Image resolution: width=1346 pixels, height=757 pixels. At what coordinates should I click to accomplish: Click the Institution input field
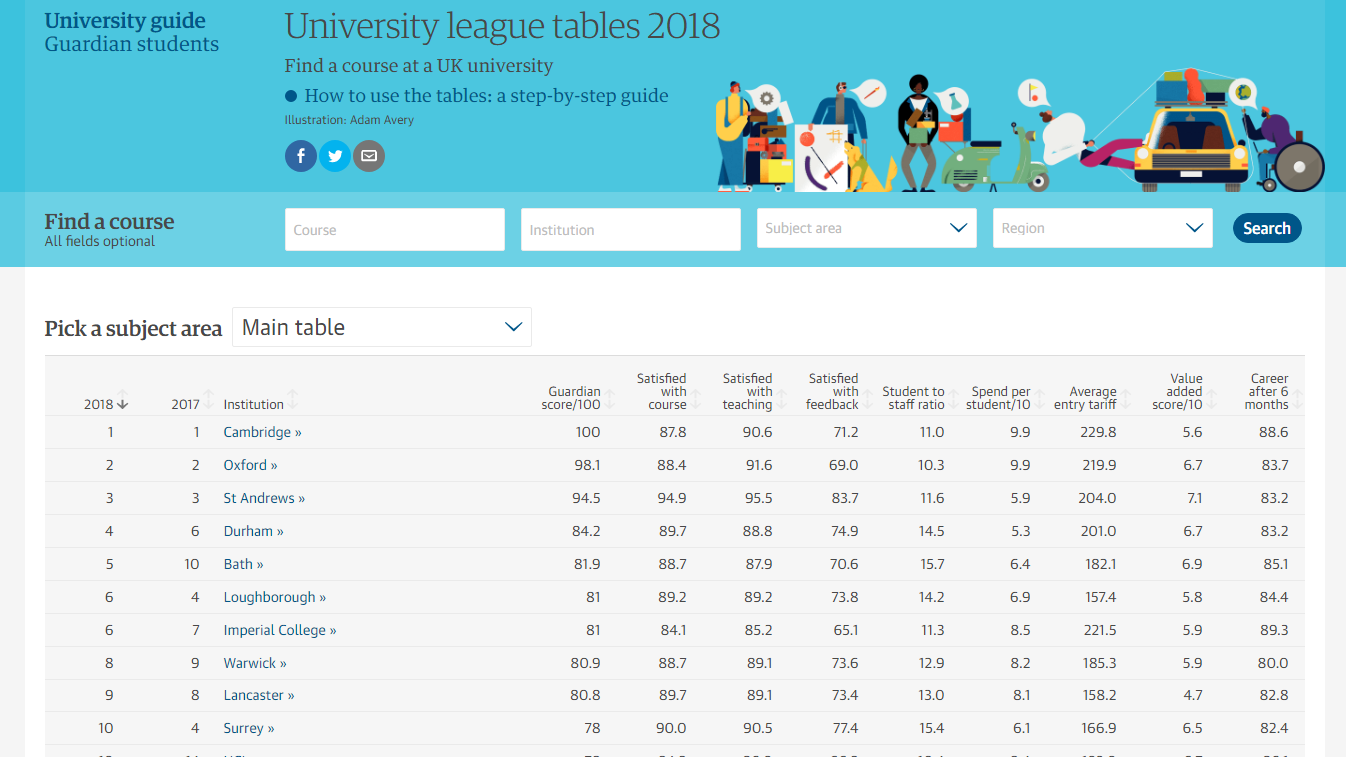point(631,229)
